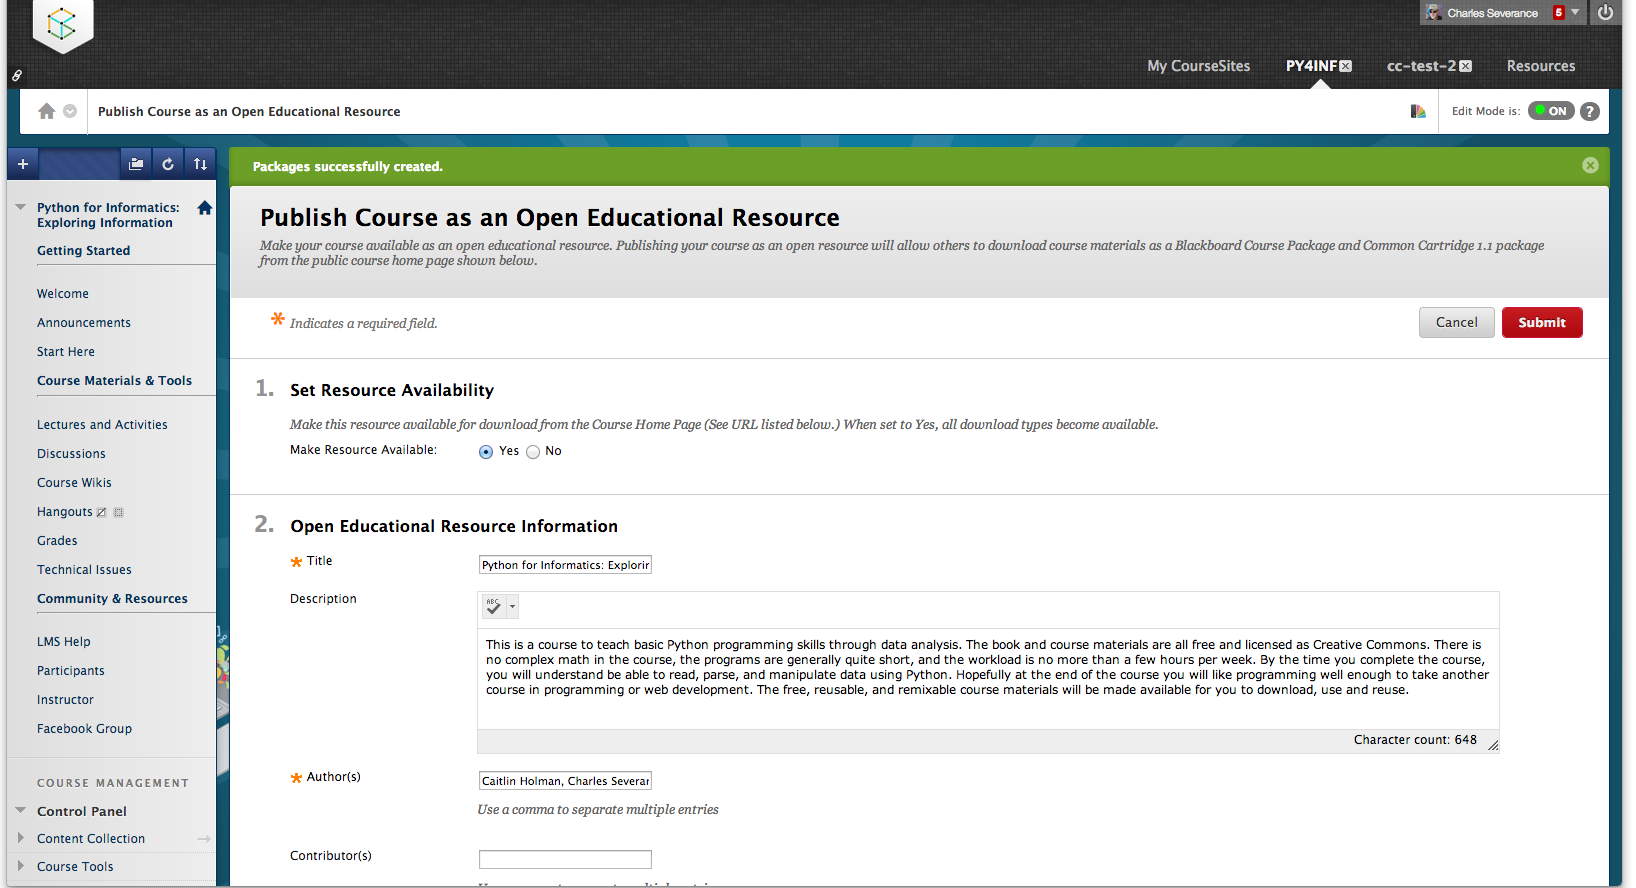
Task: Open the course menu folder view icon
Action: [136, 164]
